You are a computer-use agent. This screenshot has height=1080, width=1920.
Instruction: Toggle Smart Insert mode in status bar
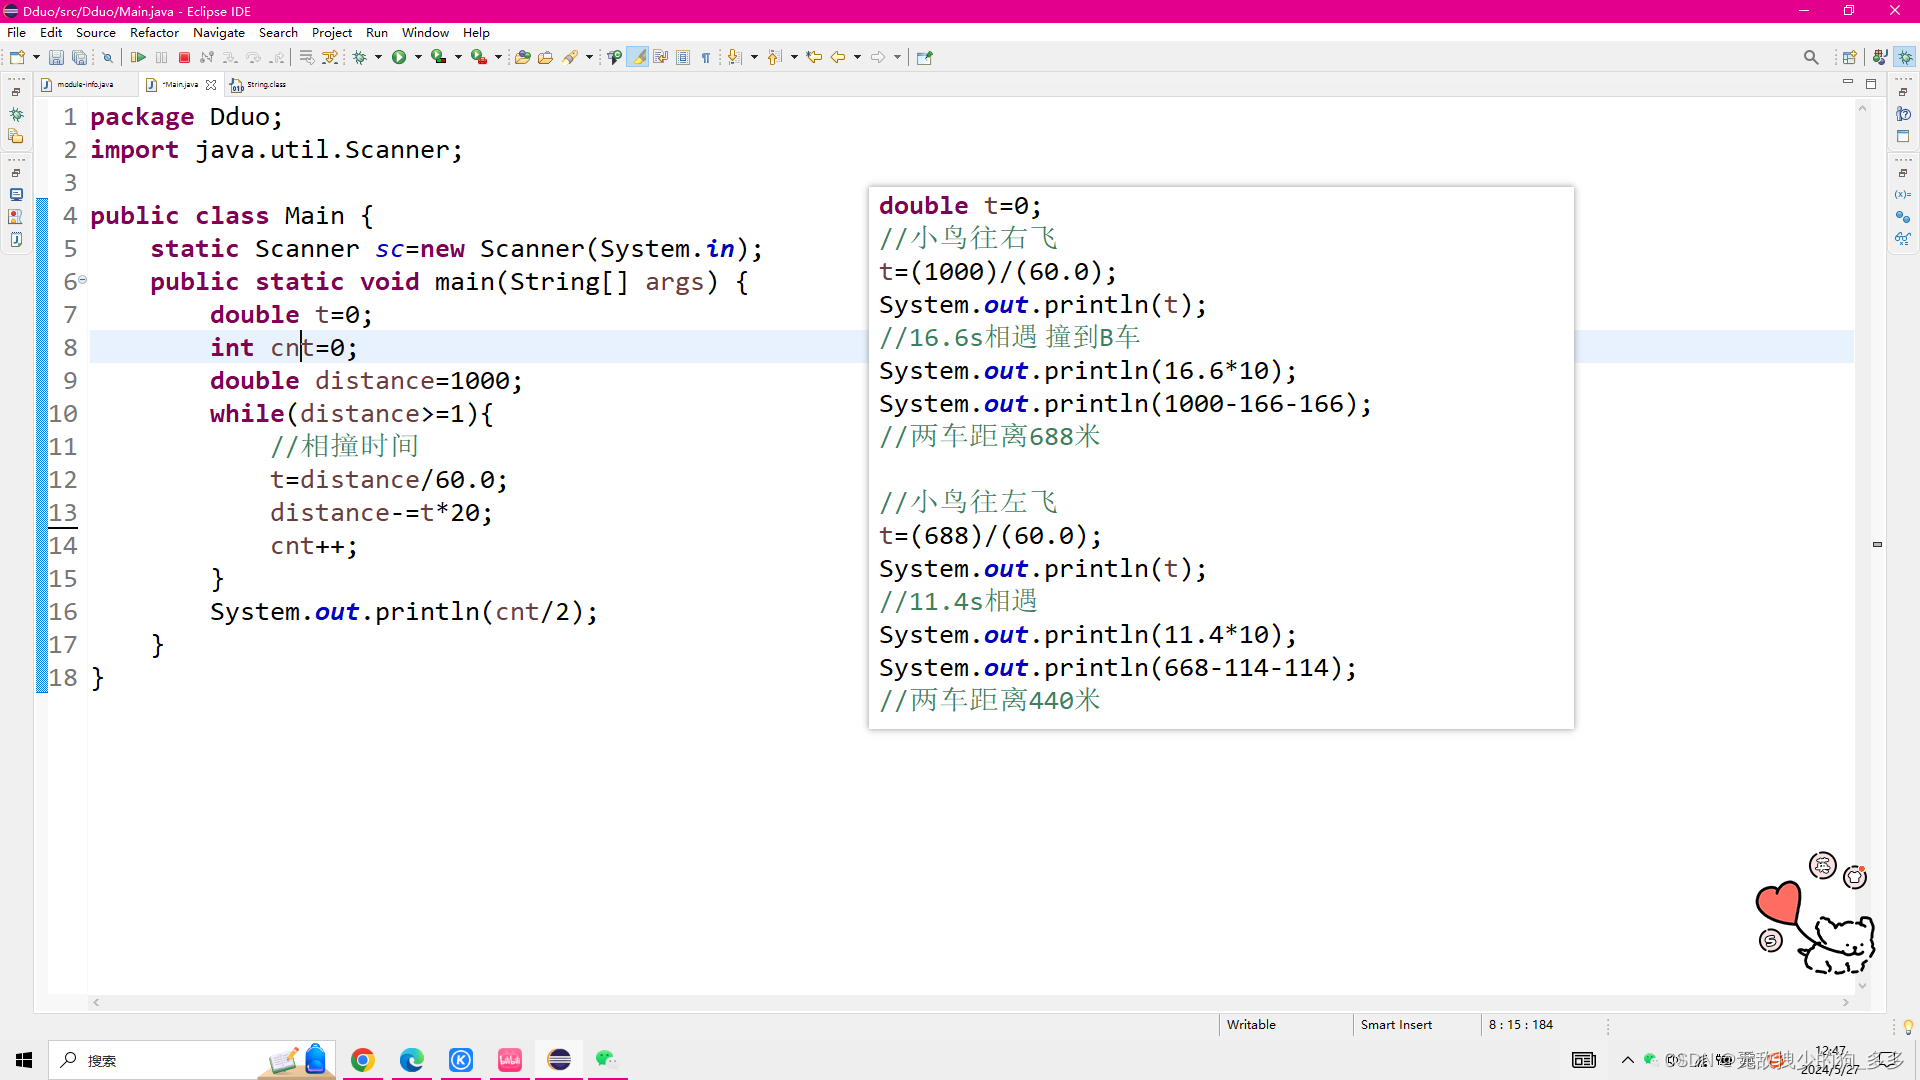tap(1395, 1025)
